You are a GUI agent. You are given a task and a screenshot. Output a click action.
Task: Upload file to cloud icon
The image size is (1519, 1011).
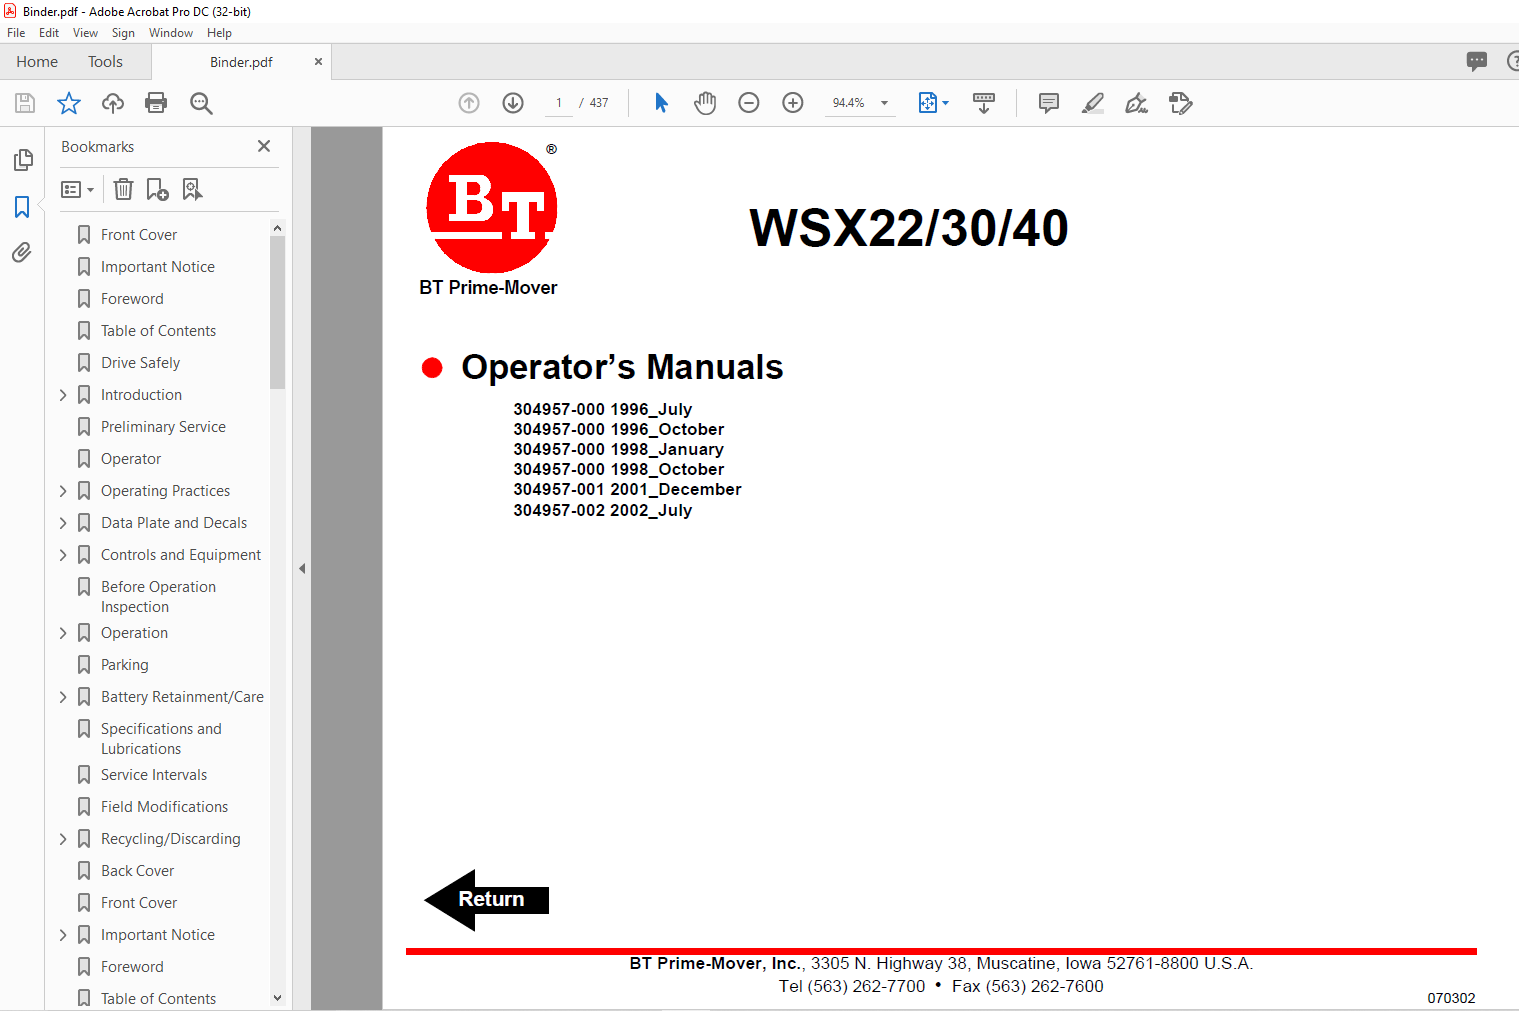click(113, 103)
